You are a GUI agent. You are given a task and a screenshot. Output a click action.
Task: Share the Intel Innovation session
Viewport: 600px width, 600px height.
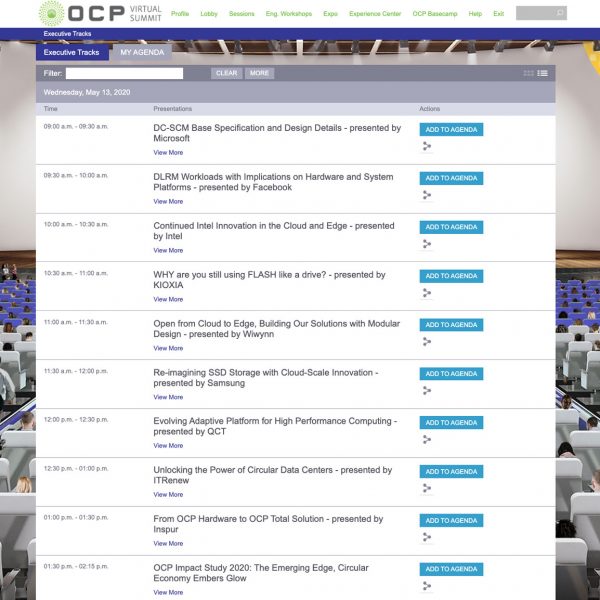pos(427,244)
